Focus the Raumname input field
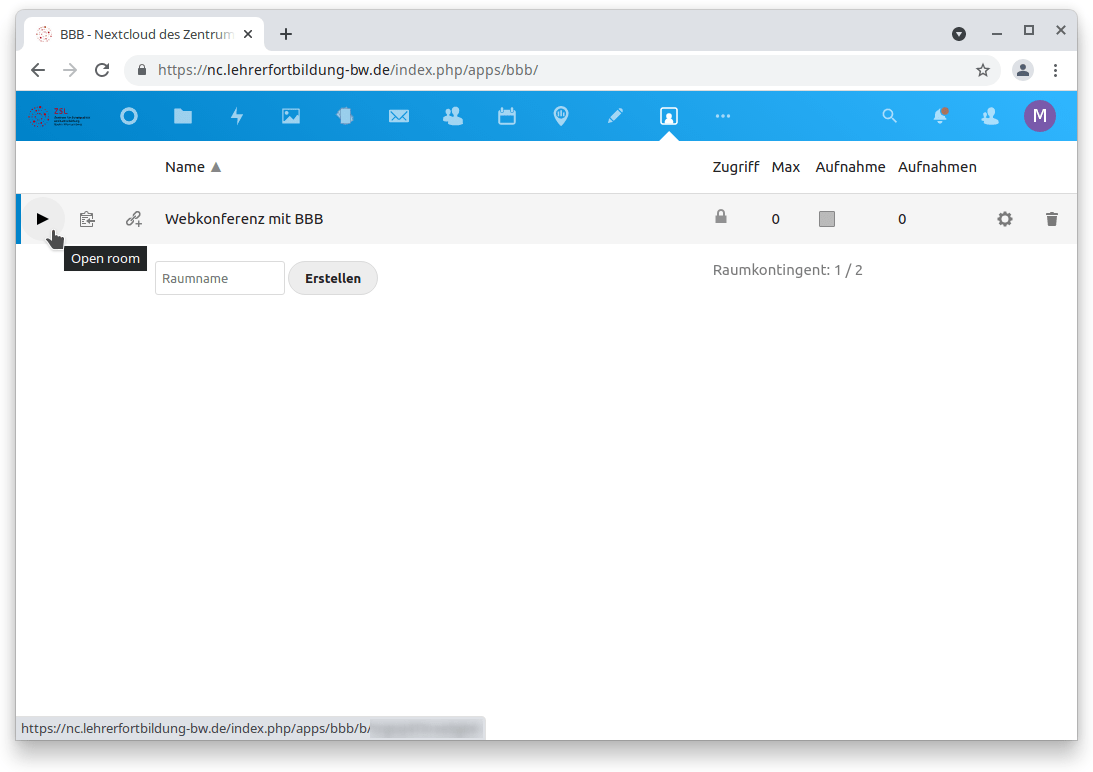The width and height of the screenshot is (1093, 772). click(x=220, y=278)
